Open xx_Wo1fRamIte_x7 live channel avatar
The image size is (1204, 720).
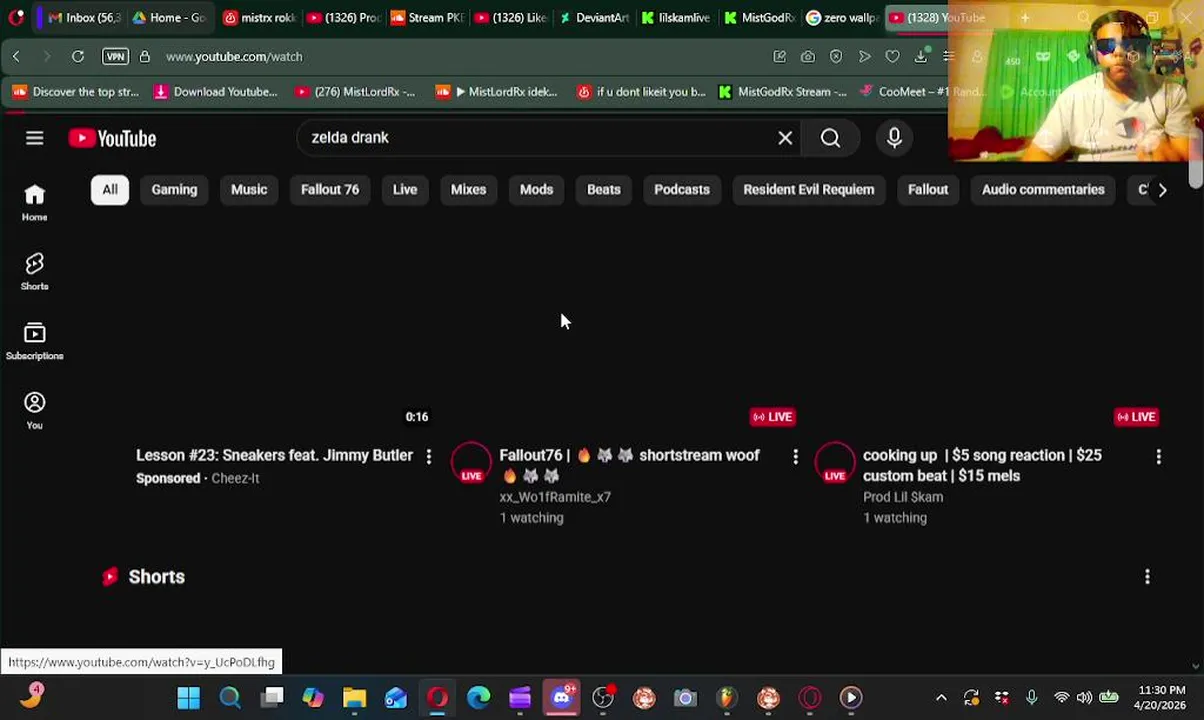(471, 463)
